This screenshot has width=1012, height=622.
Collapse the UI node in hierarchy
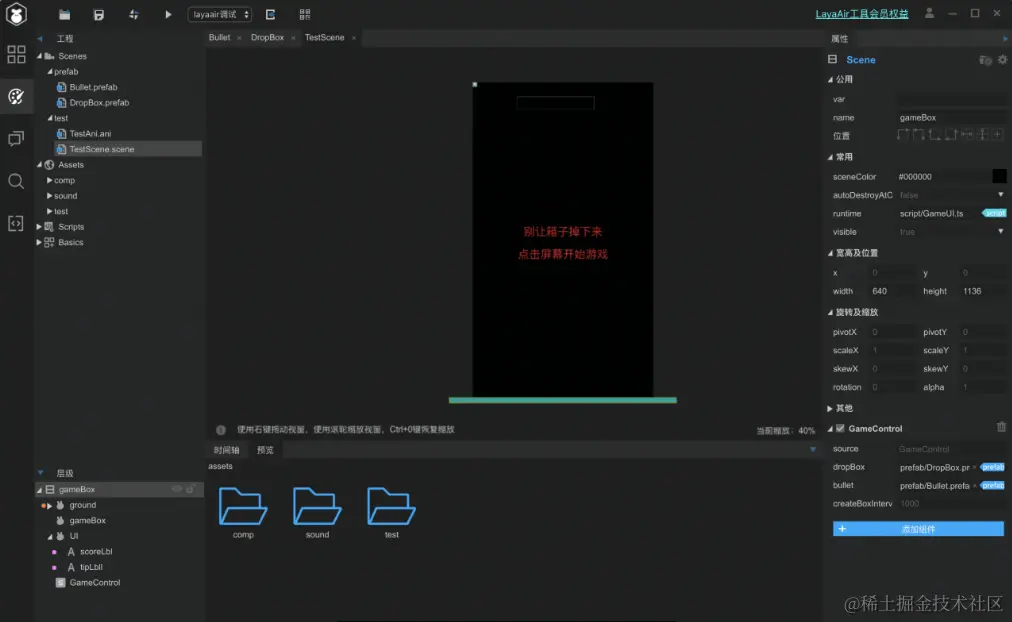pyautogui.click(x=50, y=536)
